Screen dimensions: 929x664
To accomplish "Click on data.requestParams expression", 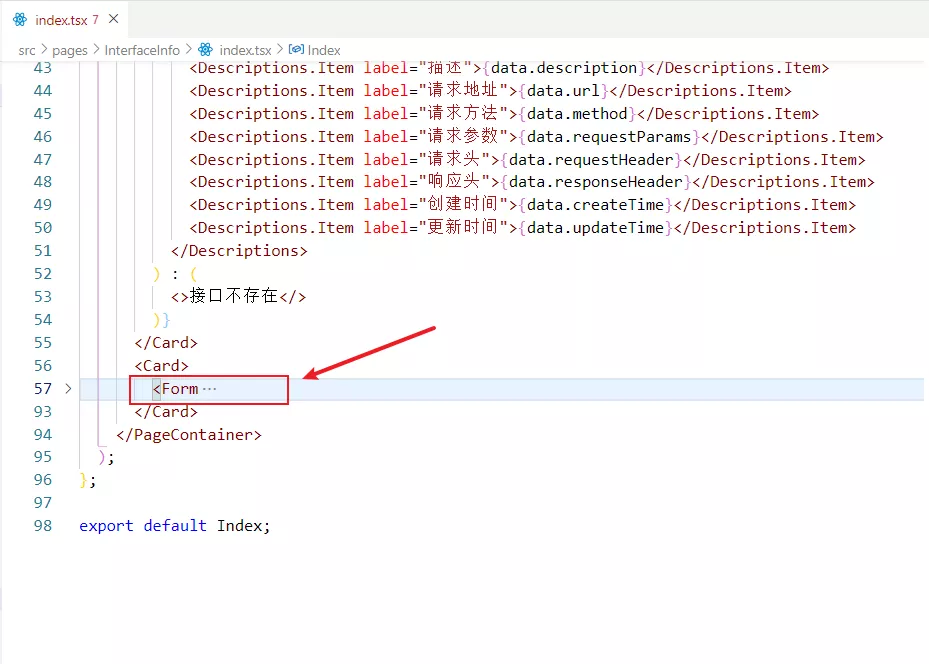I will pyautogui.click(x=609, y=137).
